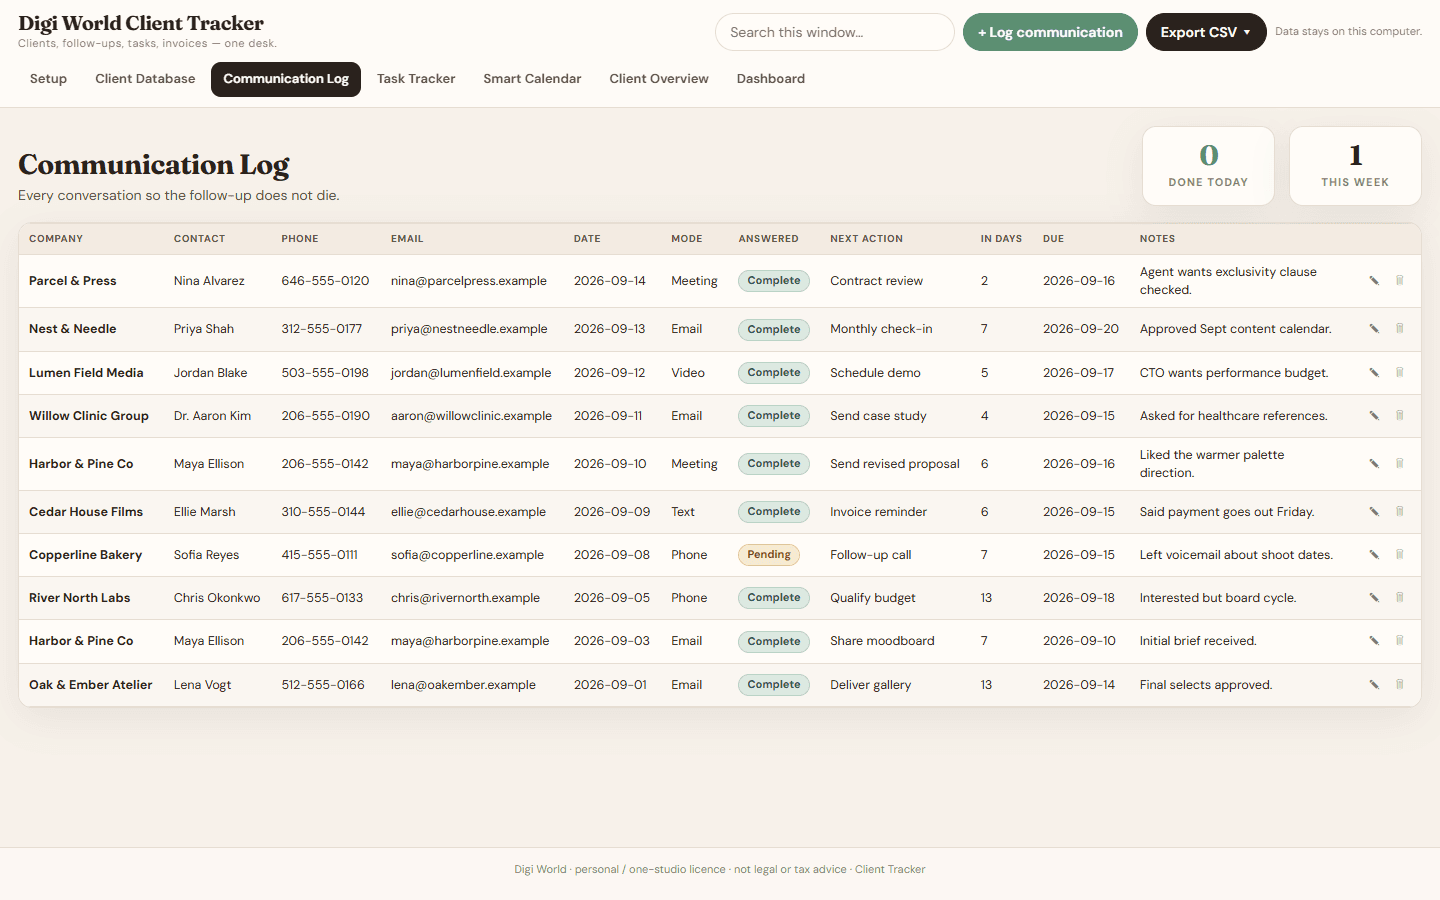Focus the Search this window field
The image size is (1440, 900).
point(835,32)
